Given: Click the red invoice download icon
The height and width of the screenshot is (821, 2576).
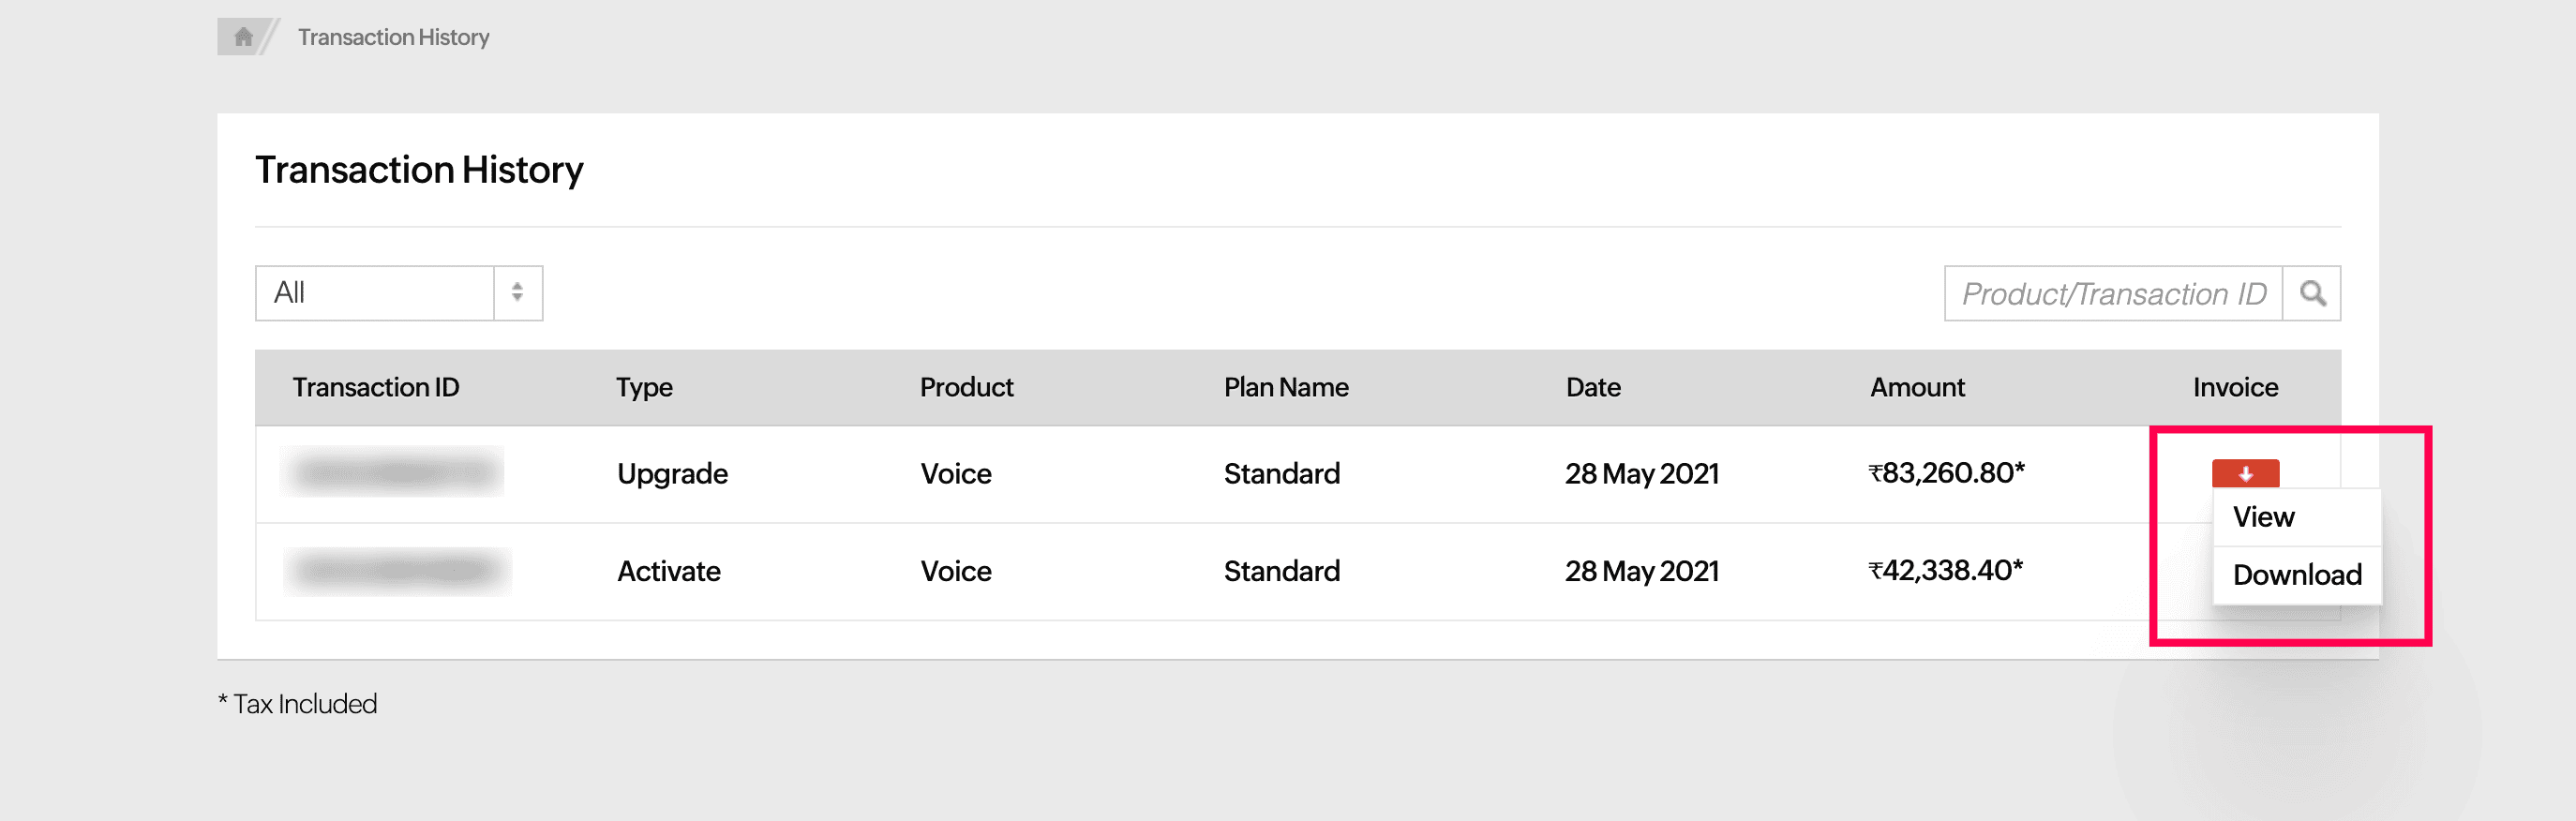Looking at the screenshot, I should (x=2244, y=473).
